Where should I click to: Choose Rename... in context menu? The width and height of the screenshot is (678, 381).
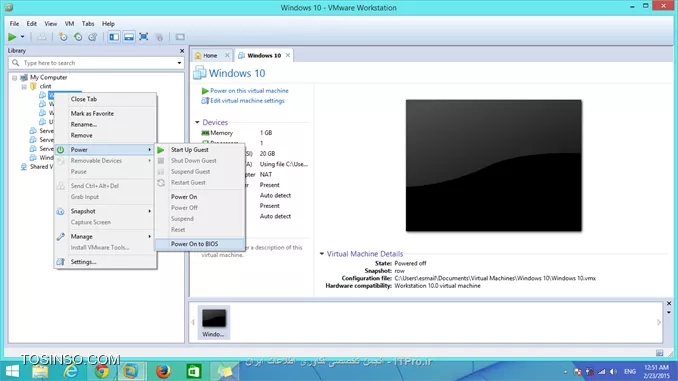83,124
